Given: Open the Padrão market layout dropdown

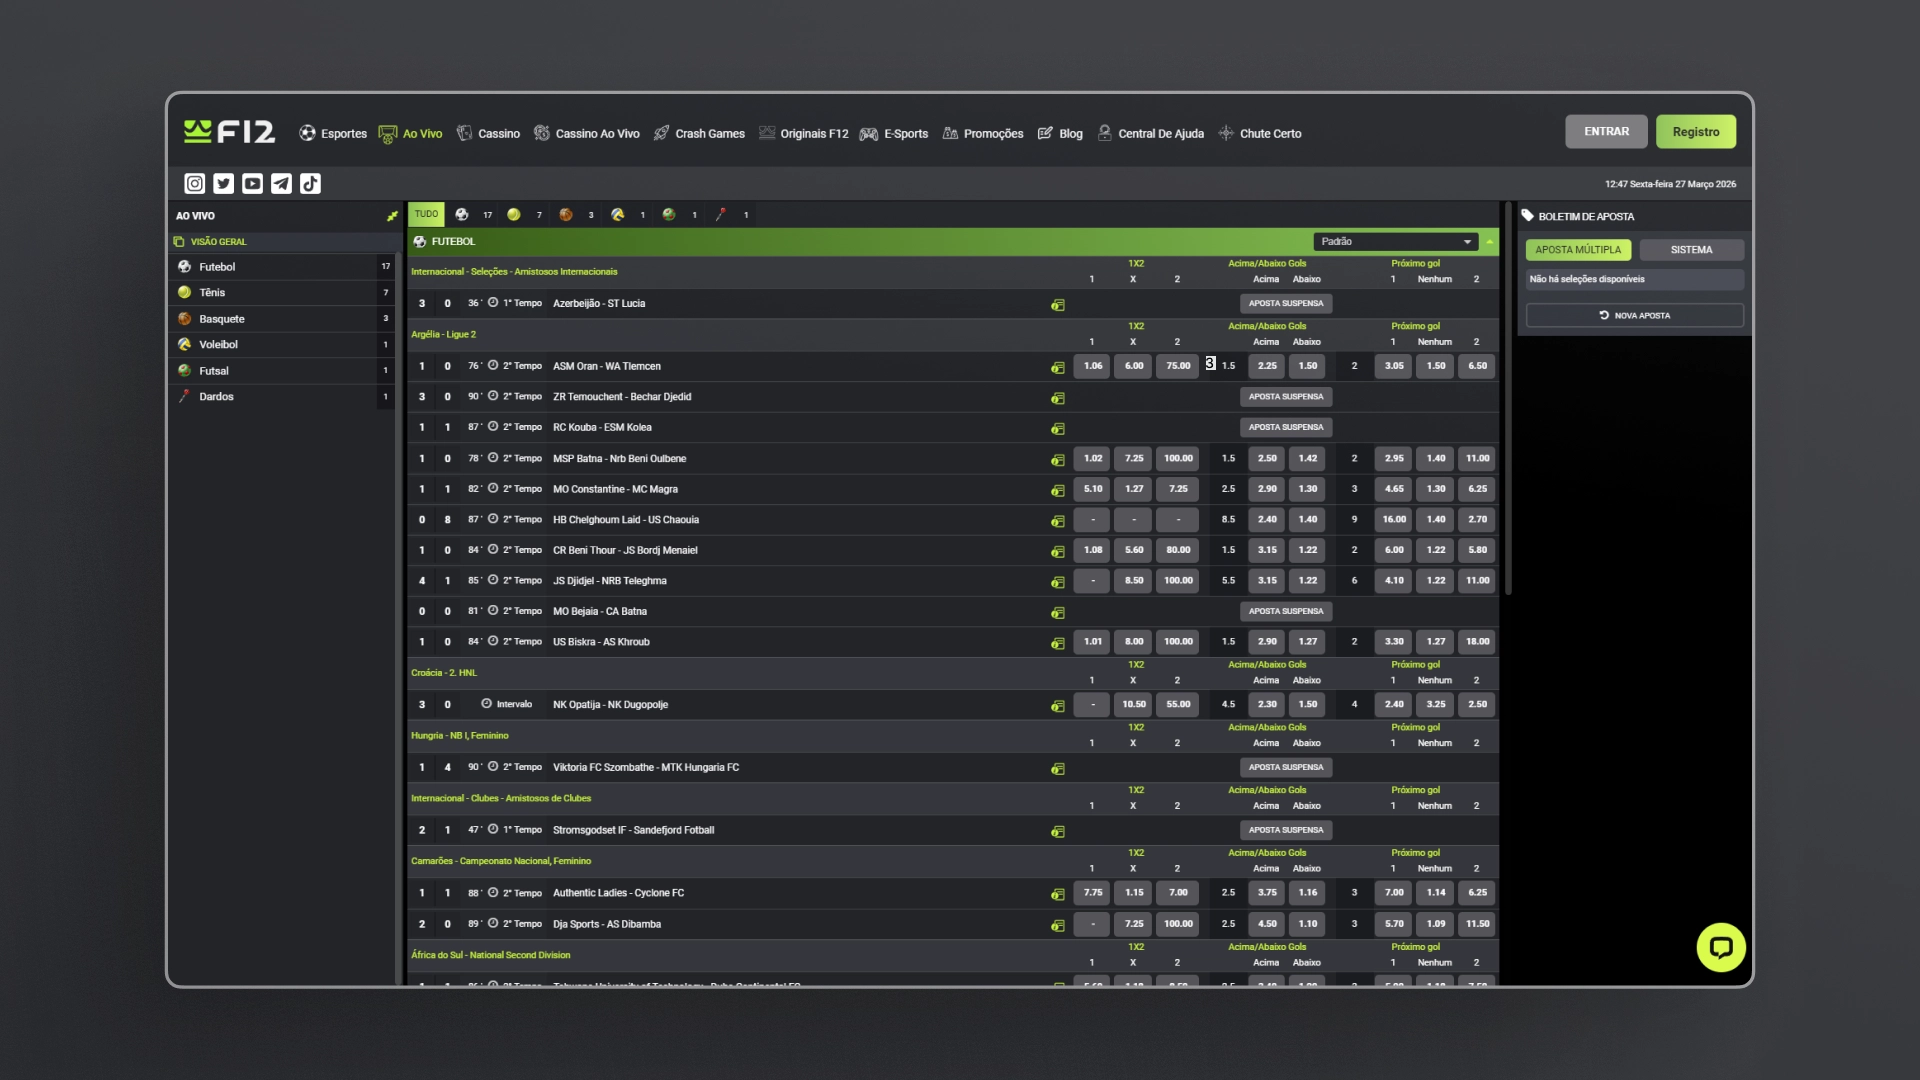Looking at the screenshot, I should point(1395,241).
